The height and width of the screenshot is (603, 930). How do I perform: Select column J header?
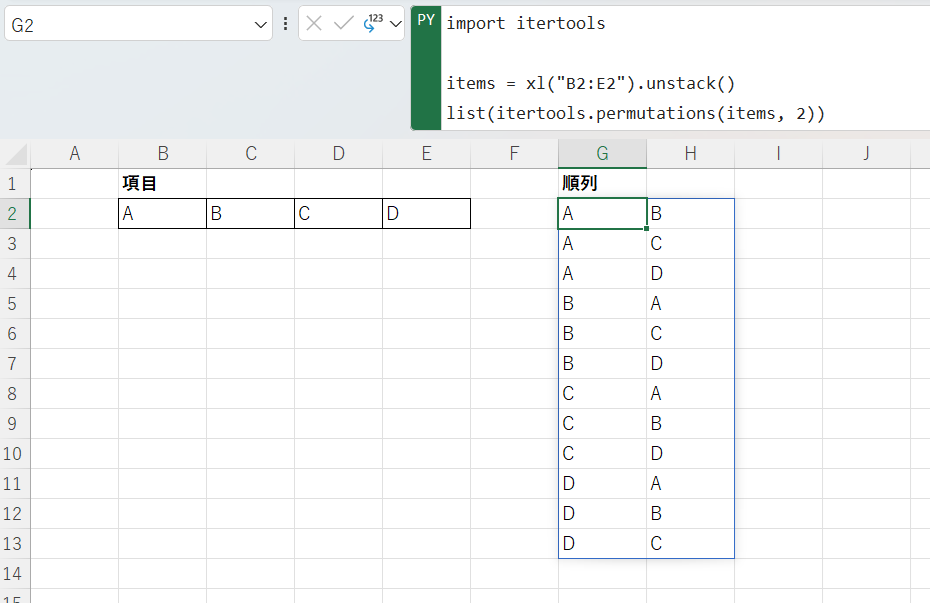tap(866, 154)
